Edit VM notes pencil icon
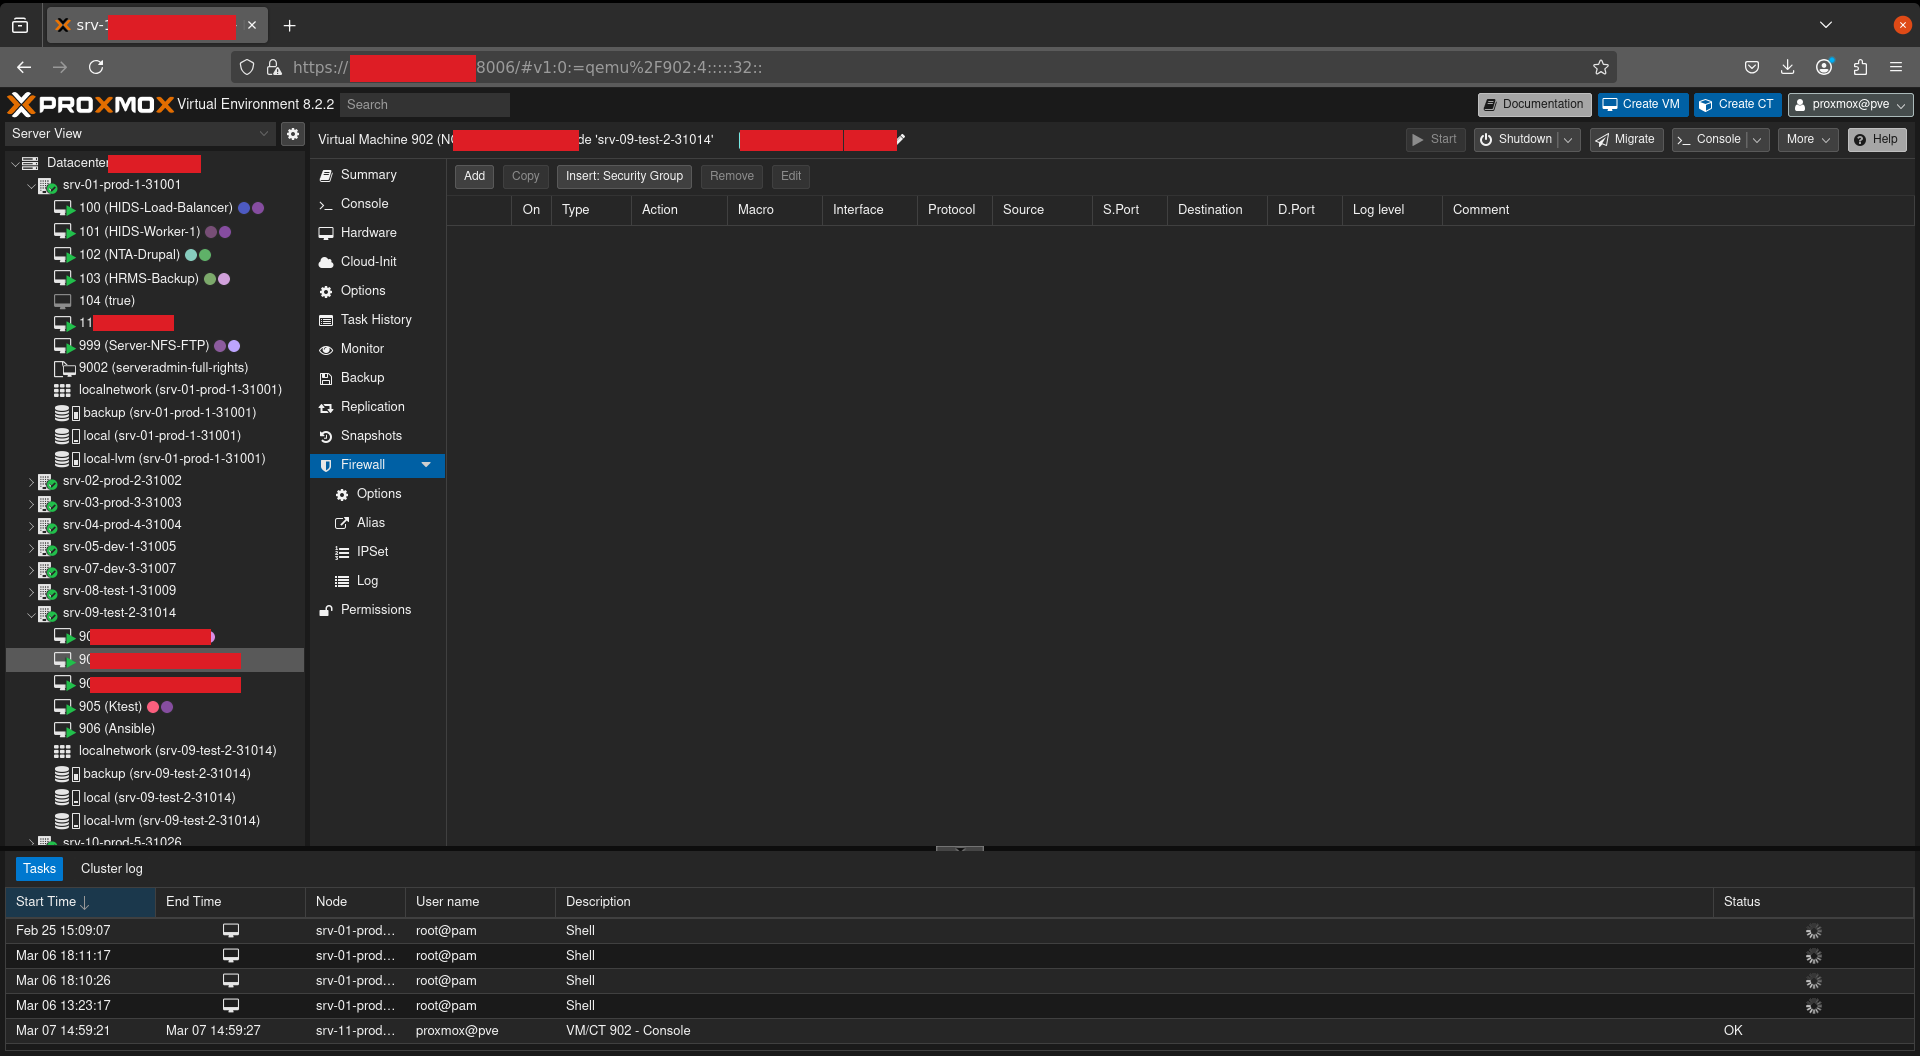The width and height of the screenshot is (1920, 1056). 901,139
